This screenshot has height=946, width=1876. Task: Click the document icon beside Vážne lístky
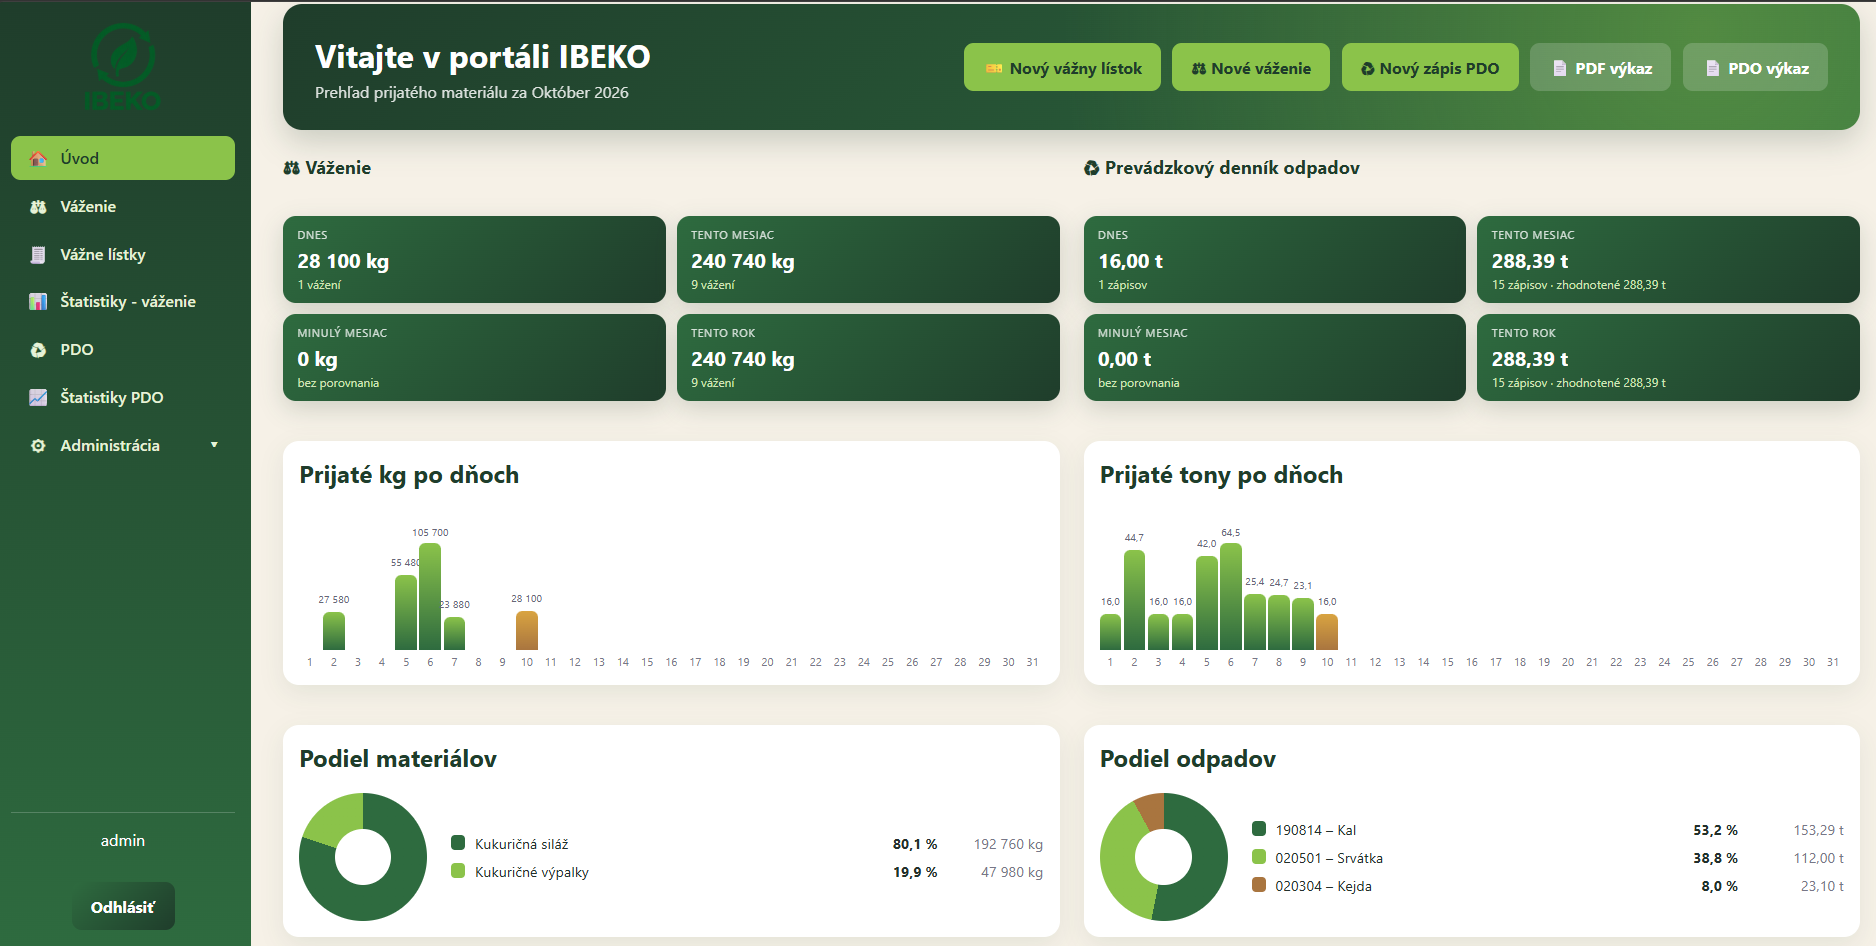tap(38, 254)
